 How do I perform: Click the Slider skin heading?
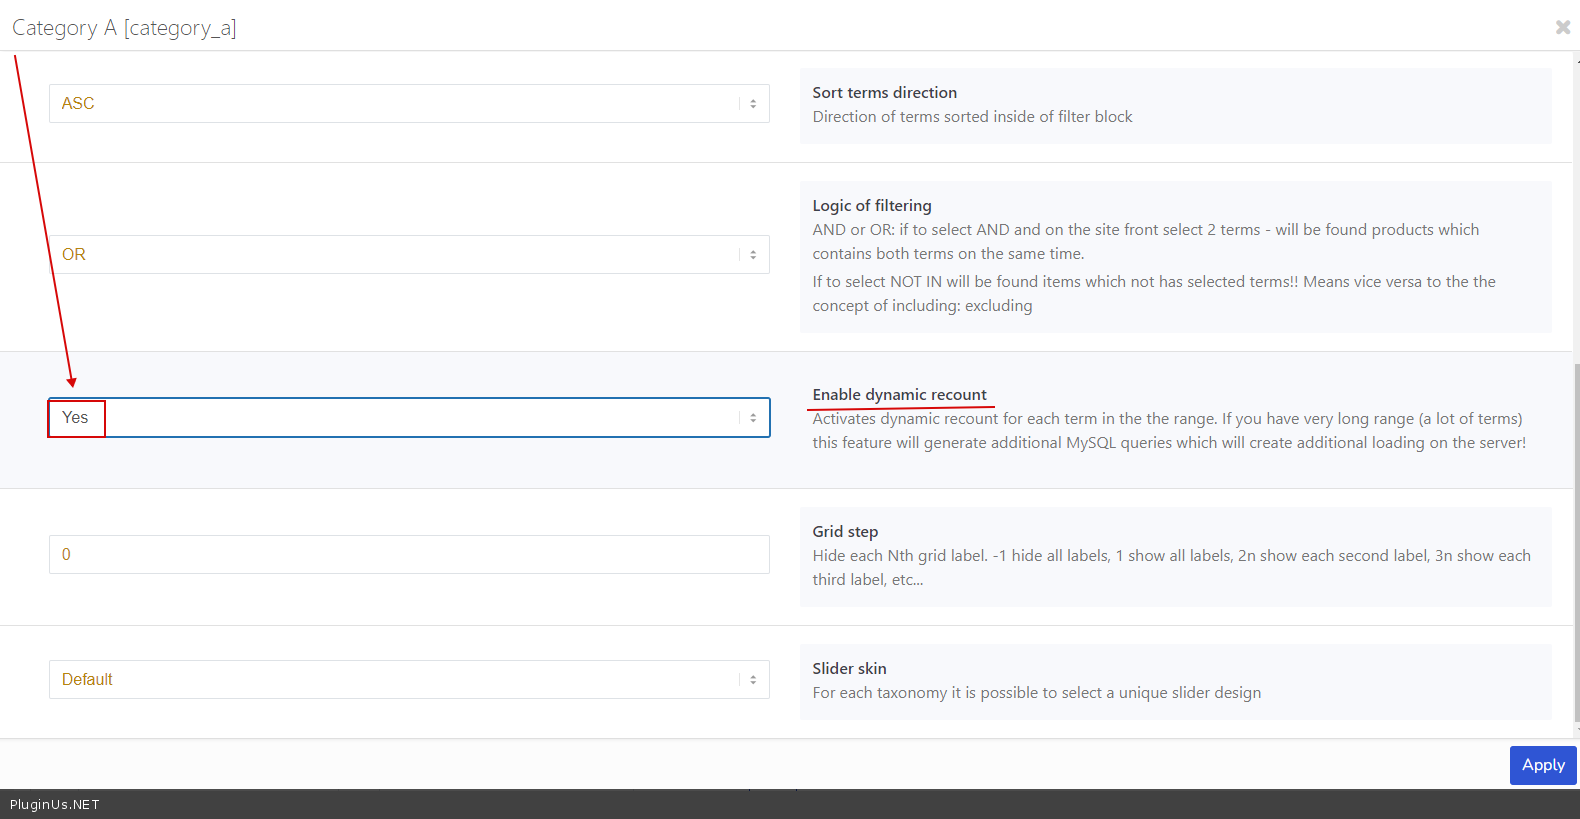pos(849,669)
